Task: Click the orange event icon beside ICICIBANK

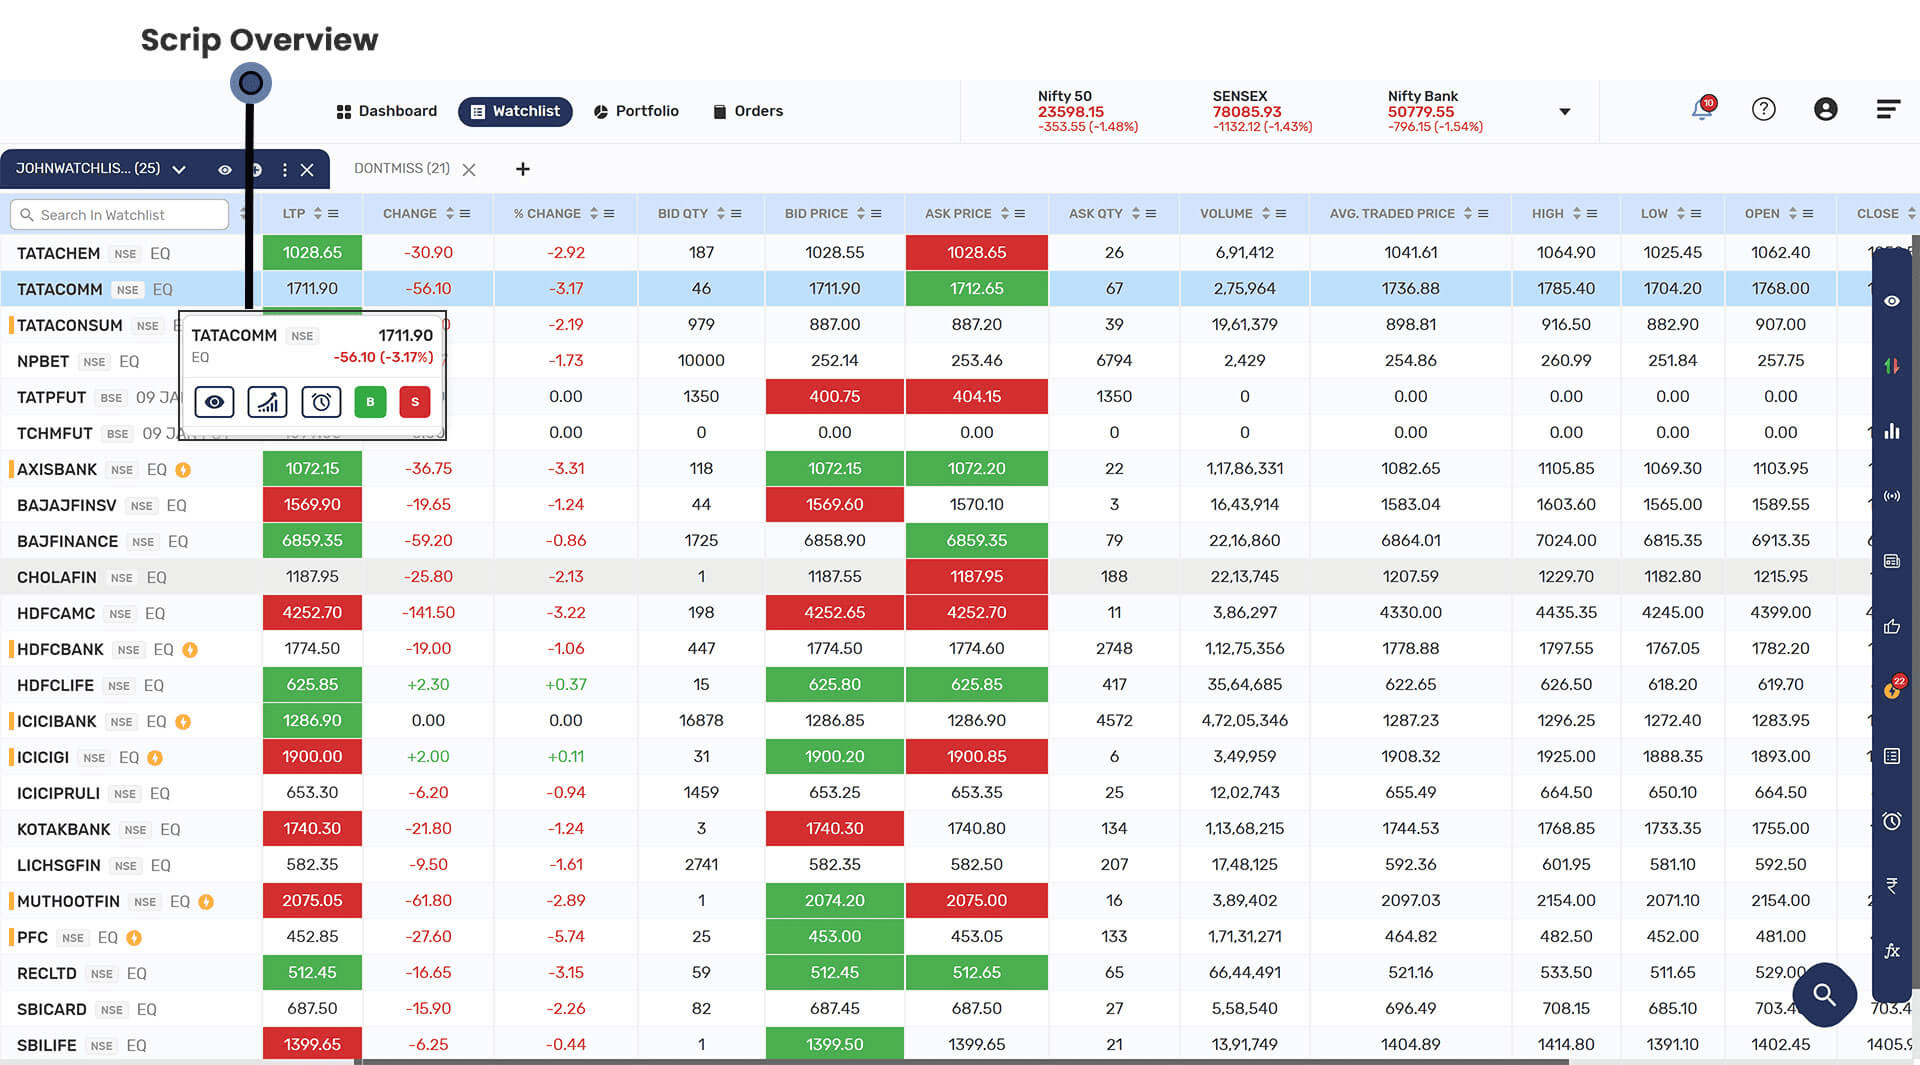Action: point(183,722)
